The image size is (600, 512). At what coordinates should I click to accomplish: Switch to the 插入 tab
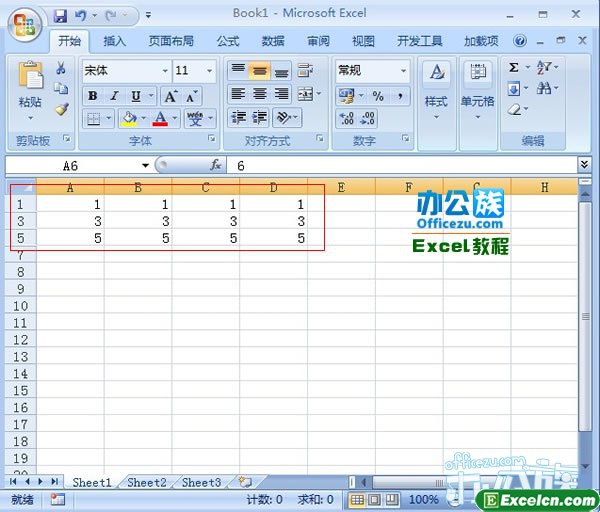(x=114, y=41)
